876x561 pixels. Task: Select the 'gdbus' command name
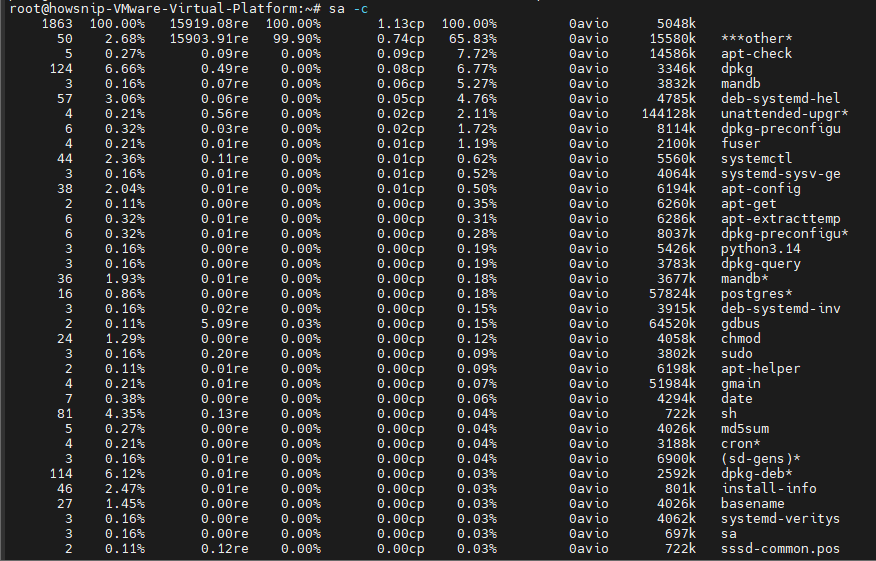pyautogui.click(x=740, y=324)
